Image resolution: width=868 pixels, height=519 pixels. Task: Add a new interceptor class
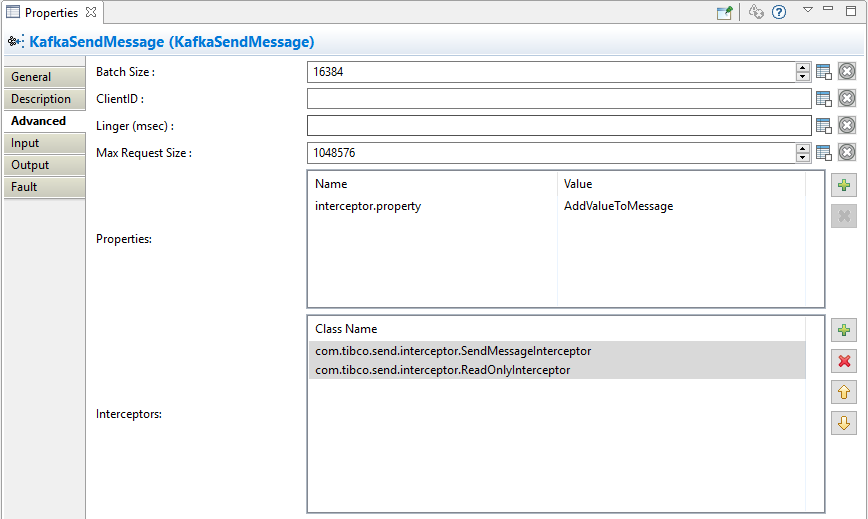[x=844, y=330]
